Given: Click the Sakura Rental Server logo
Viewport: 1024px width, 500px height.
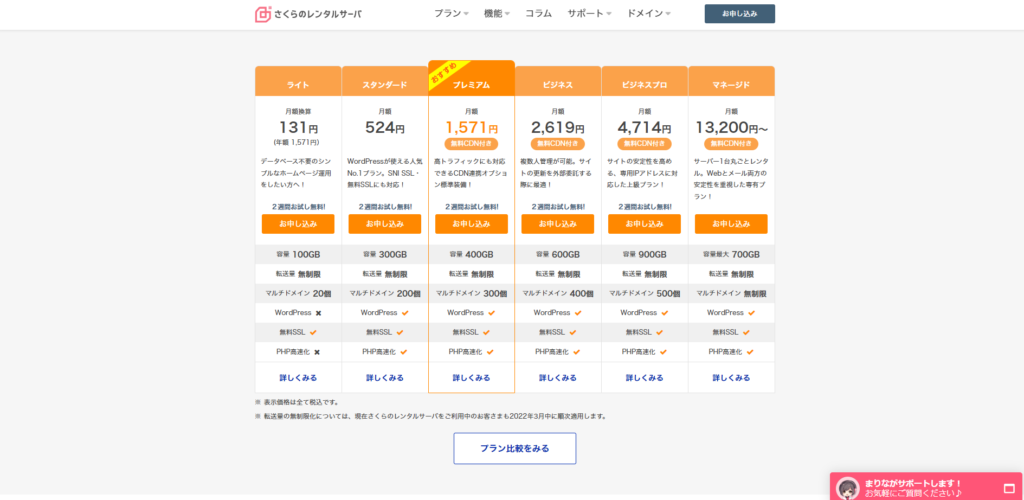Looking at the screenshot, I should [308, 14].
